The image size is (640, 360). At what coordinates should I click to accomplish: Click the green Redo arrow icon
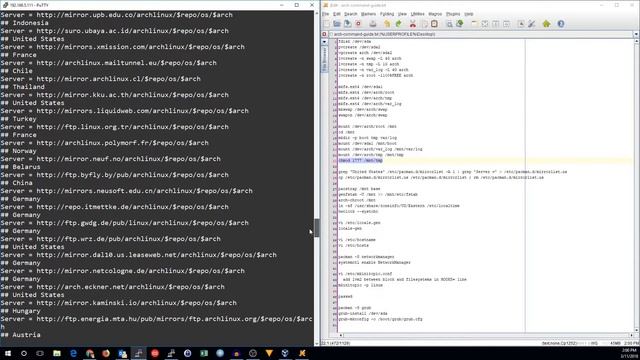398,24
